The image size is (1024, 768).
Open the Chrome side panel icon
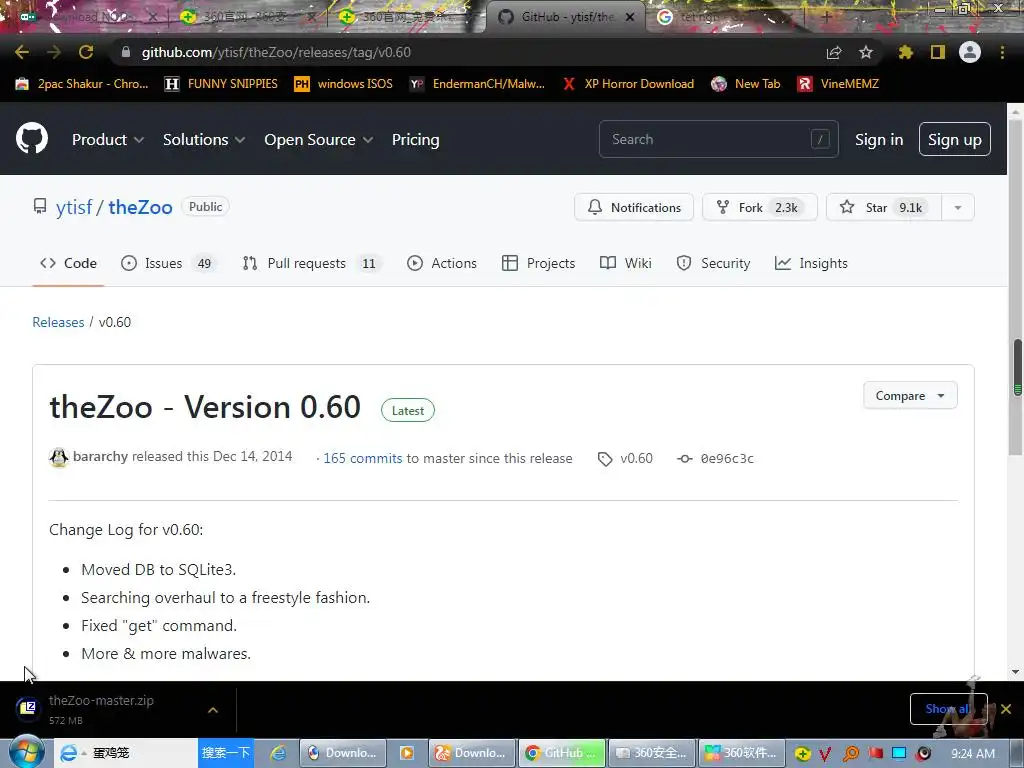click(x=938, y=52)
